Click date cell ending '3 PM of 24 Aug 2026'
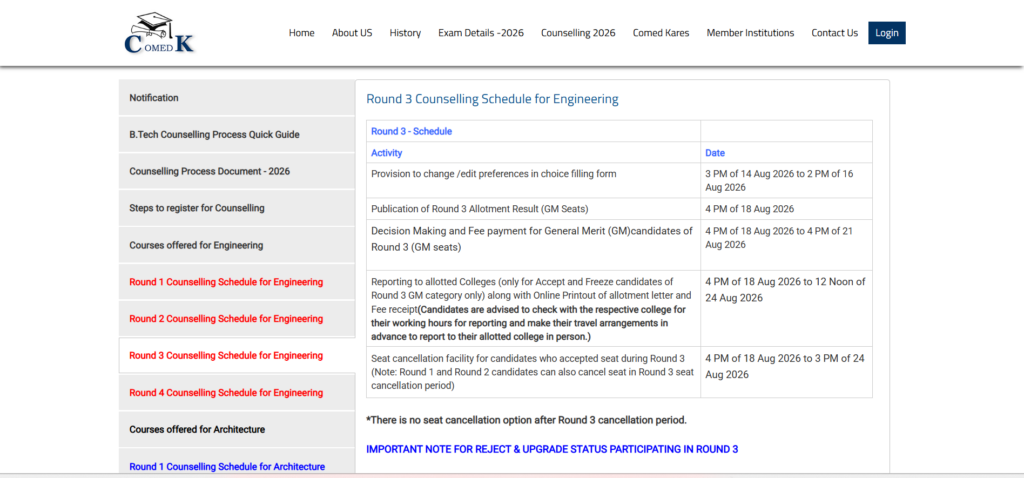Screen dimensions: 1024x478 (787, 372)
